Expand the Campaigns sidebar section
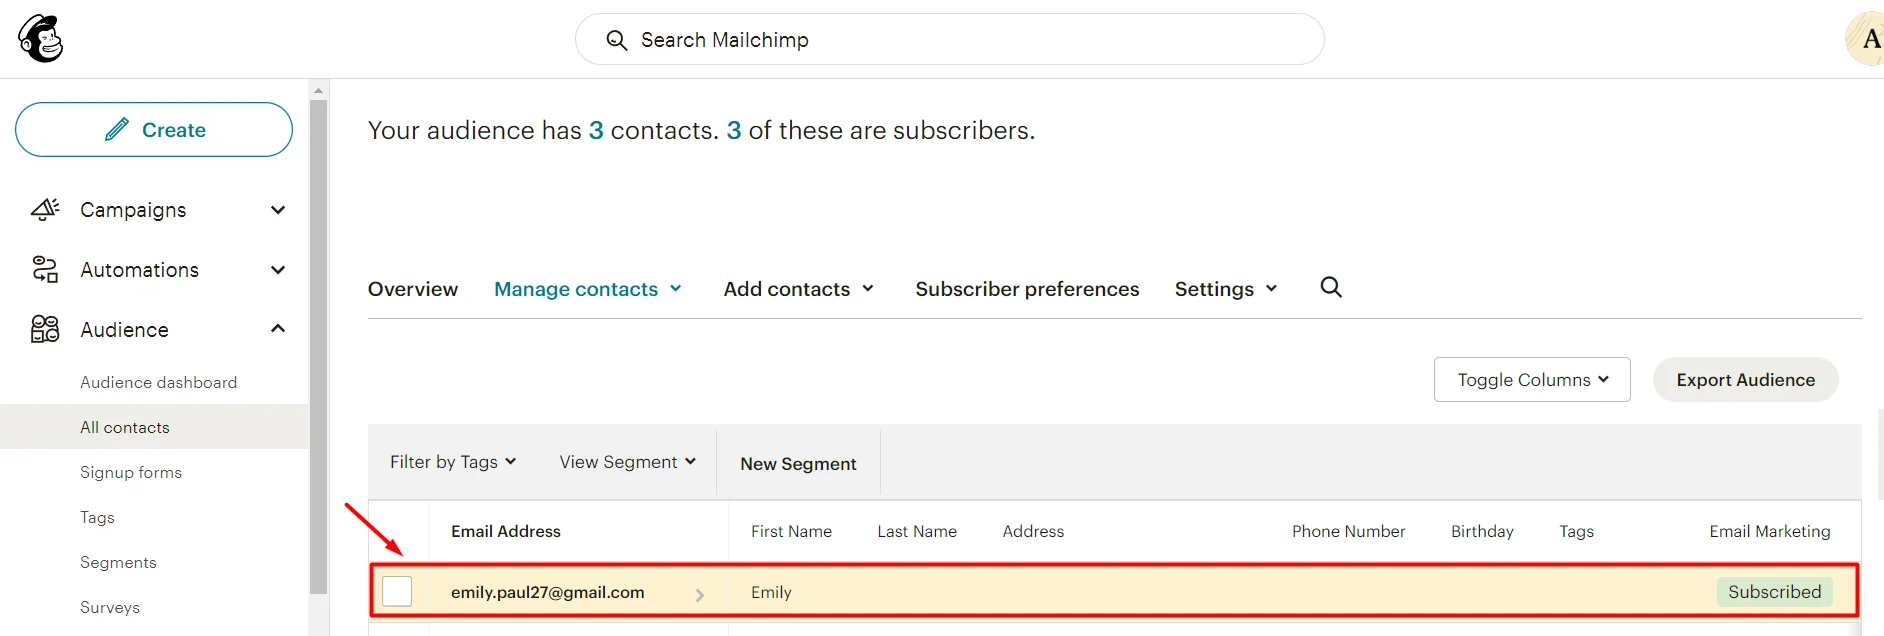Screen dimensions: 1884x636 coord(278,210)
